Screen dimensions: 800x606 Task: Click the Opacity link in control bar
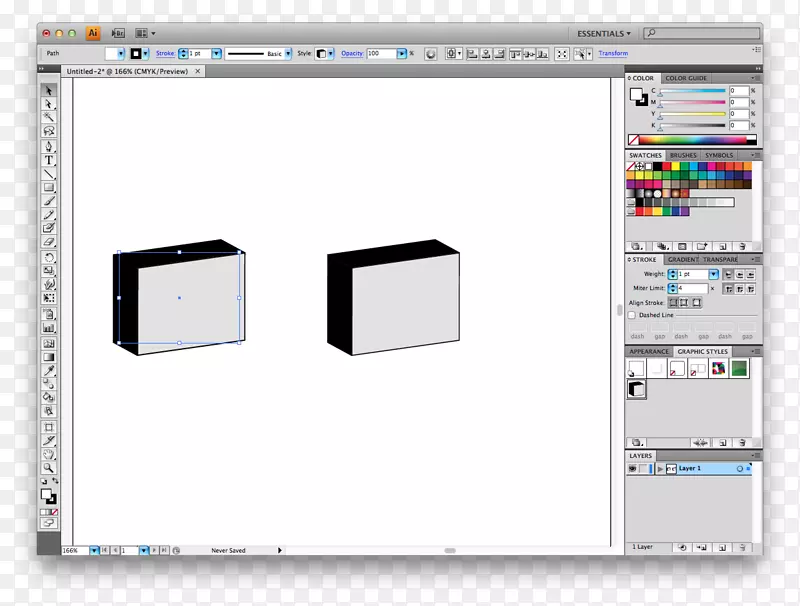click(x=352, y=53)
